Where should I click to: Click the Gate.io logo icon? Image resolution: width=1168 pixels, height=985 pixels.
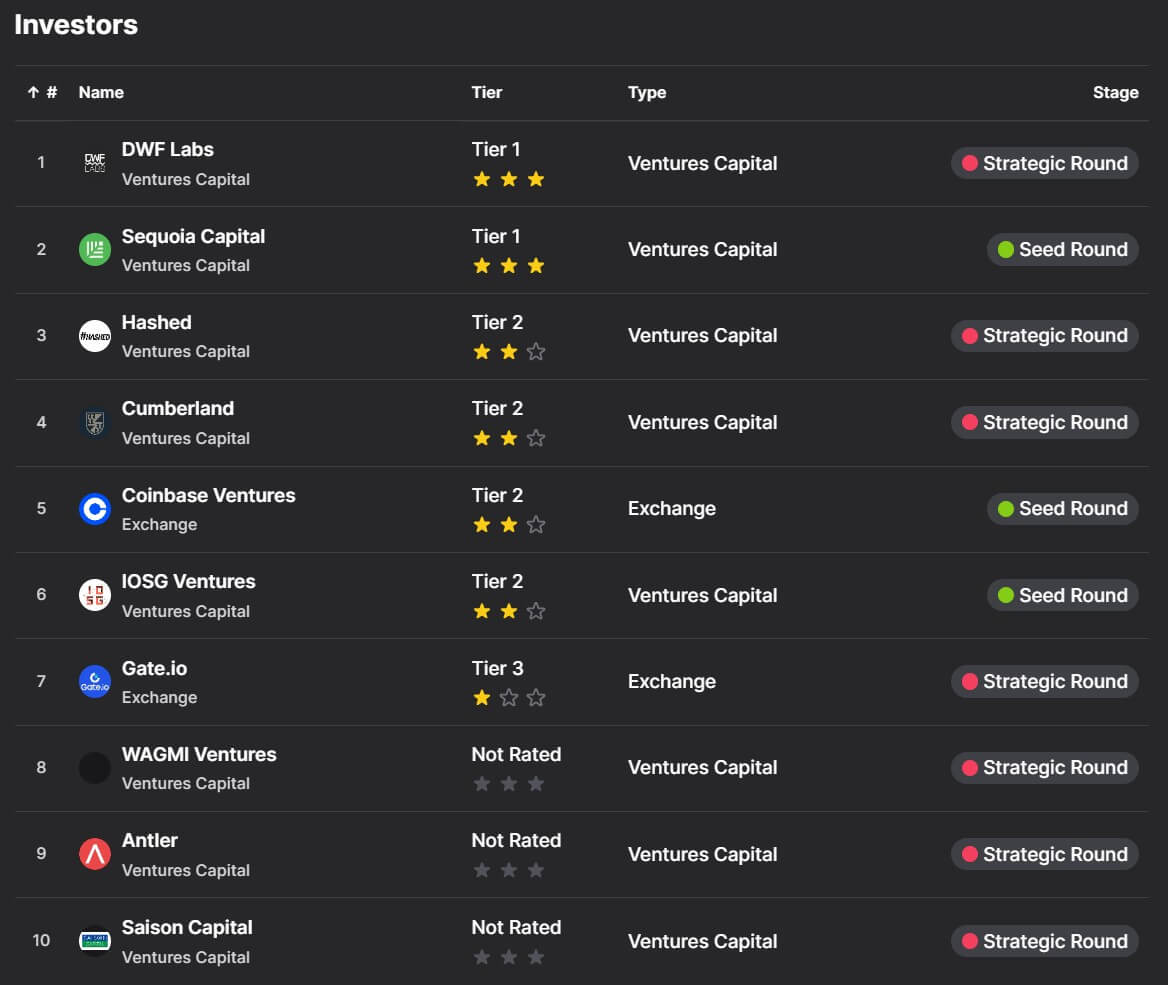click(x=95, y=682)
